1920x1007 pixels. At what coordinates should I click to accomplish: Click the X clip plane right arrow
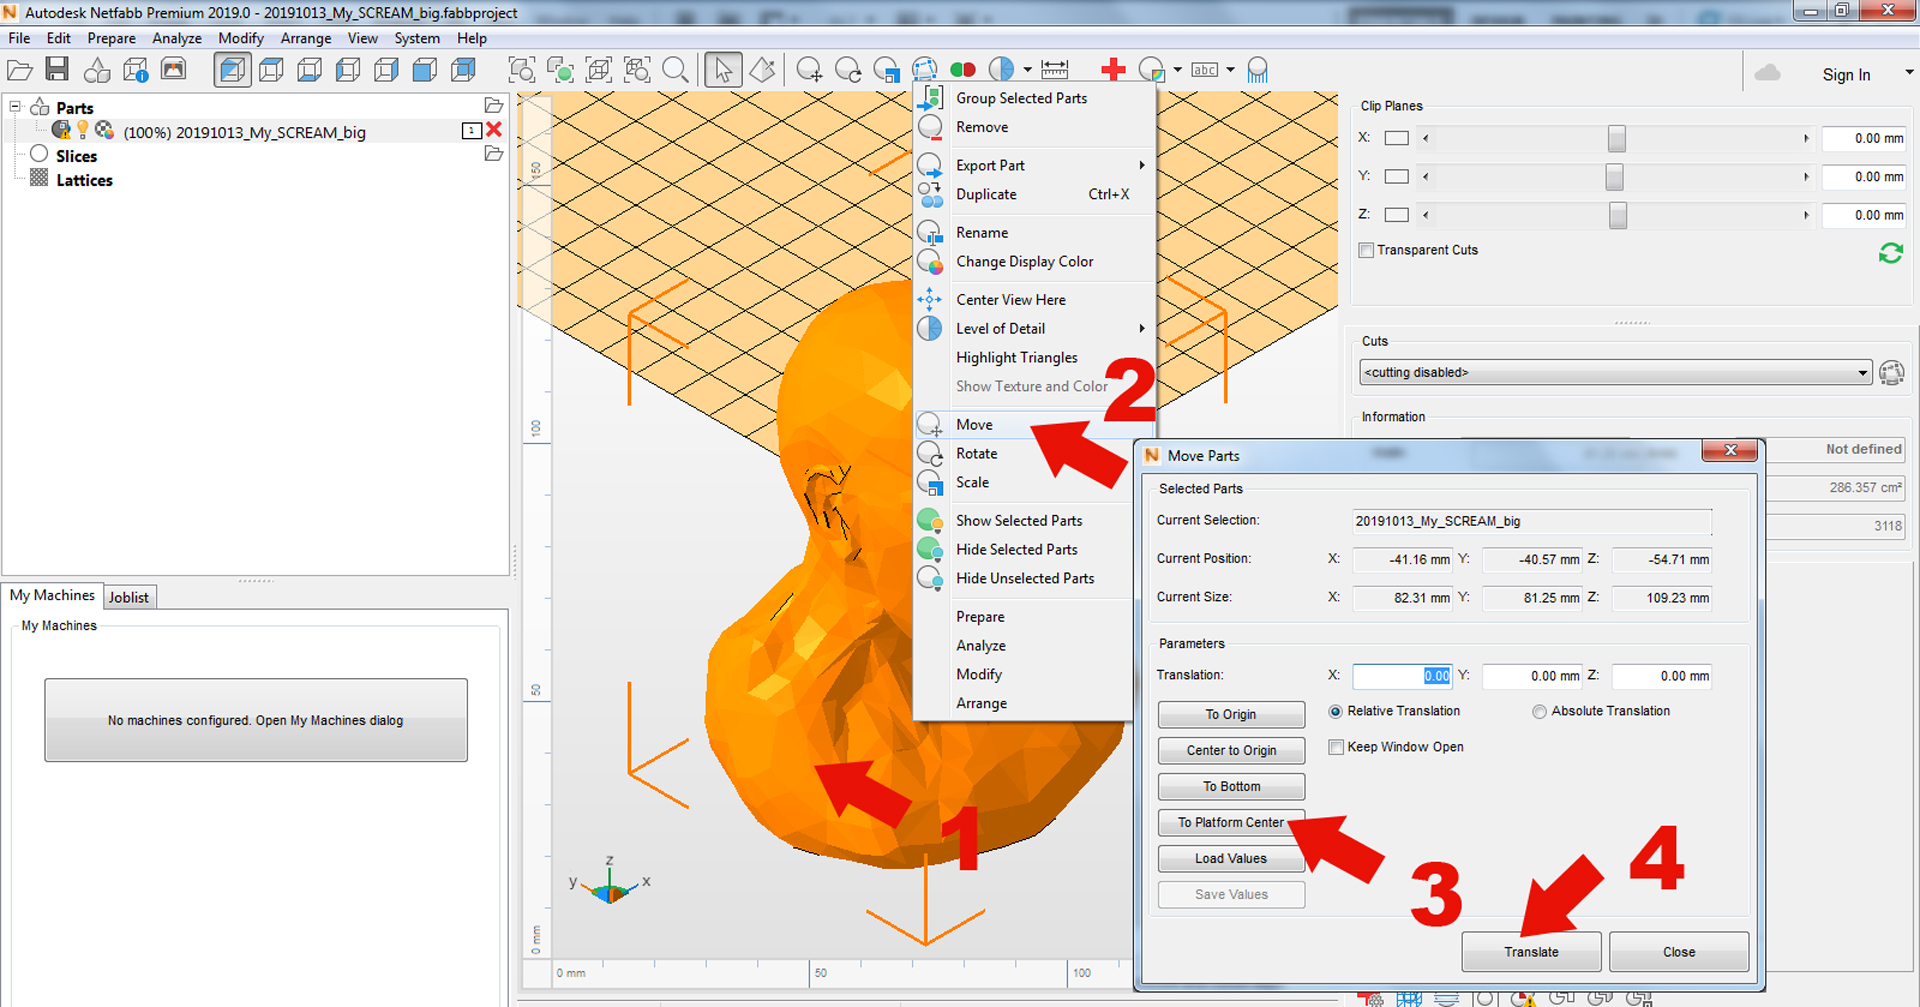coord(1806,138)
